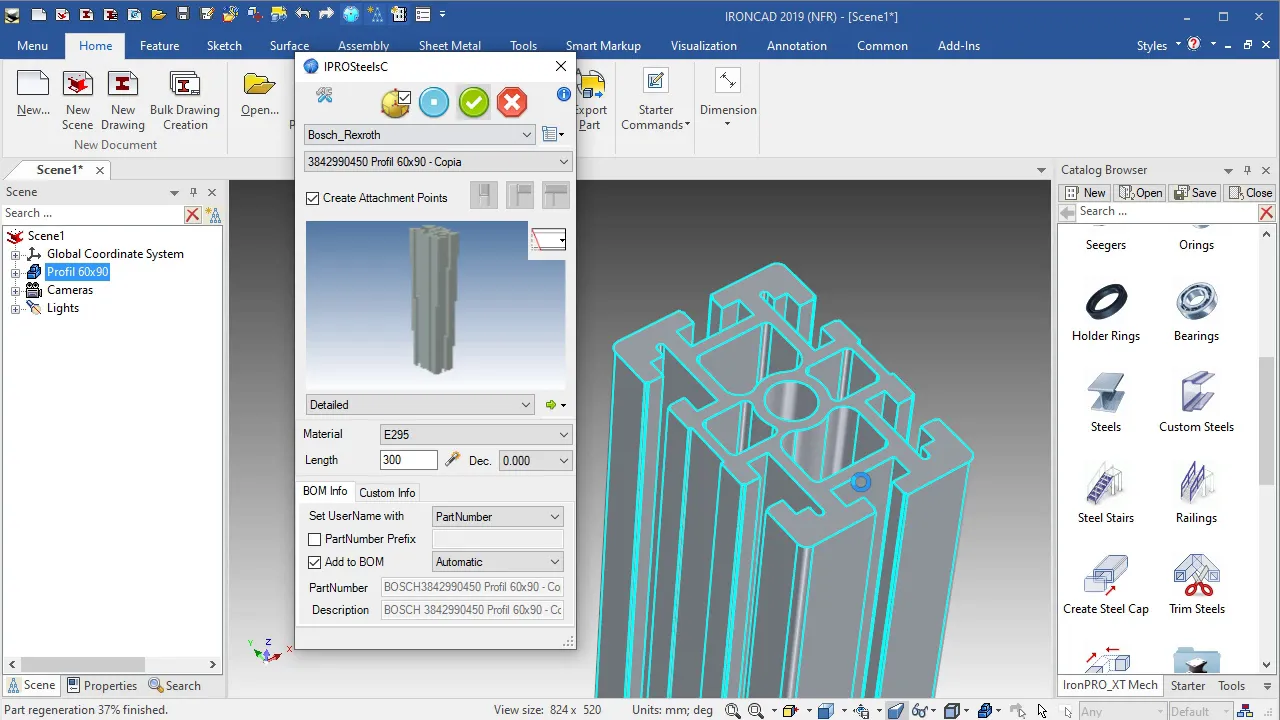This screenshot has height=720, width=1280.
Task: Open Bulk Drawing Creation tool
Action: click(185, 101)
